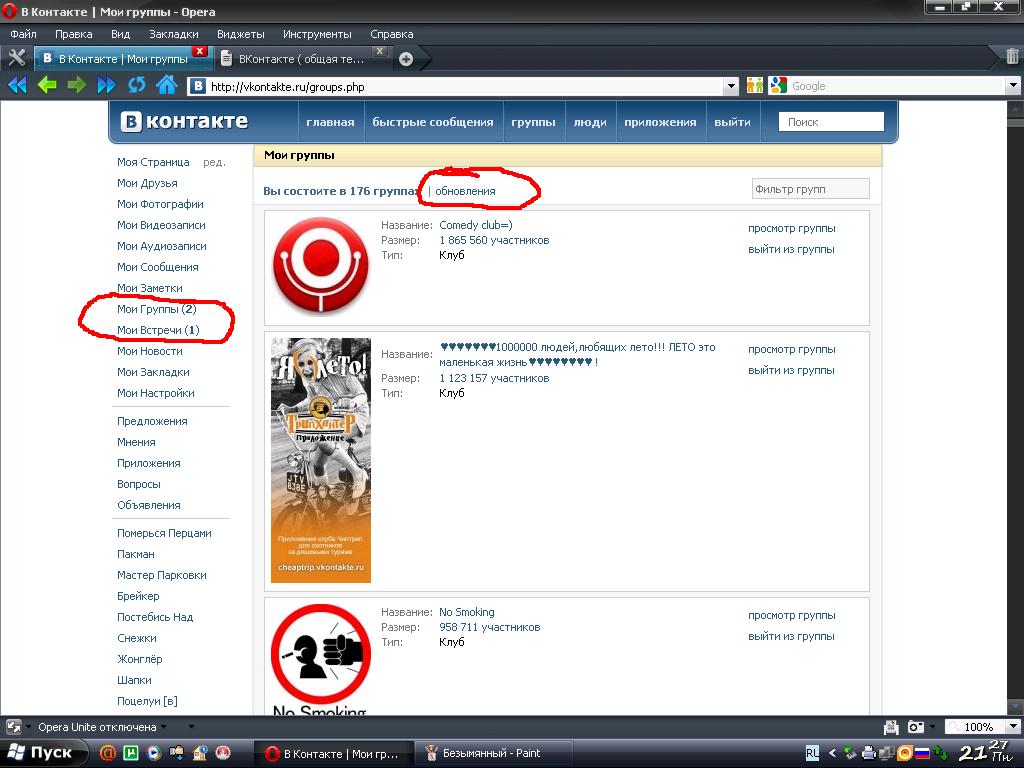Open 'Мои Группы (2)' in sidebar
The height and width of the screenshot is (768, 1024).
(157, 309)
